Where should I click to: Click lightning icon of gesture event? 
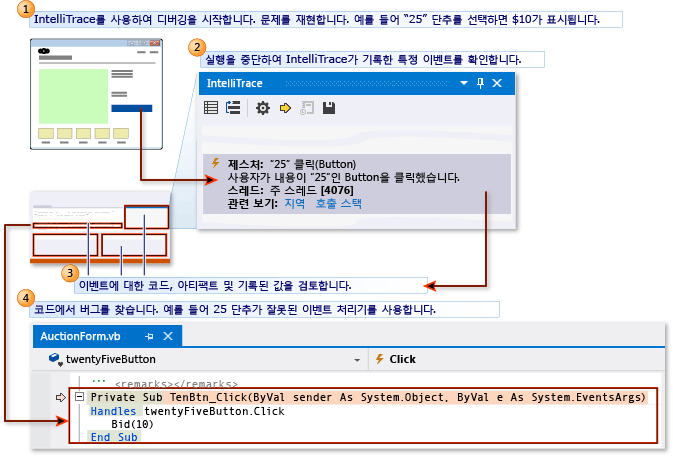[x=215, y=163]
